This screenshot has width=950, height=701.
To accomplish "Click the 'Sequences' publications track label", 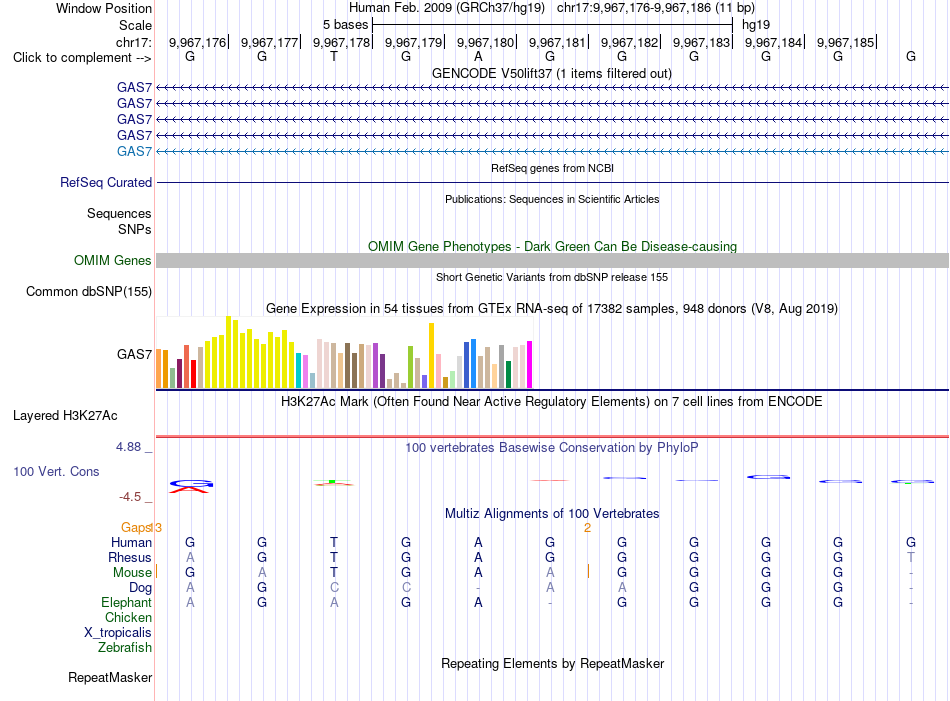I will 119,213.
